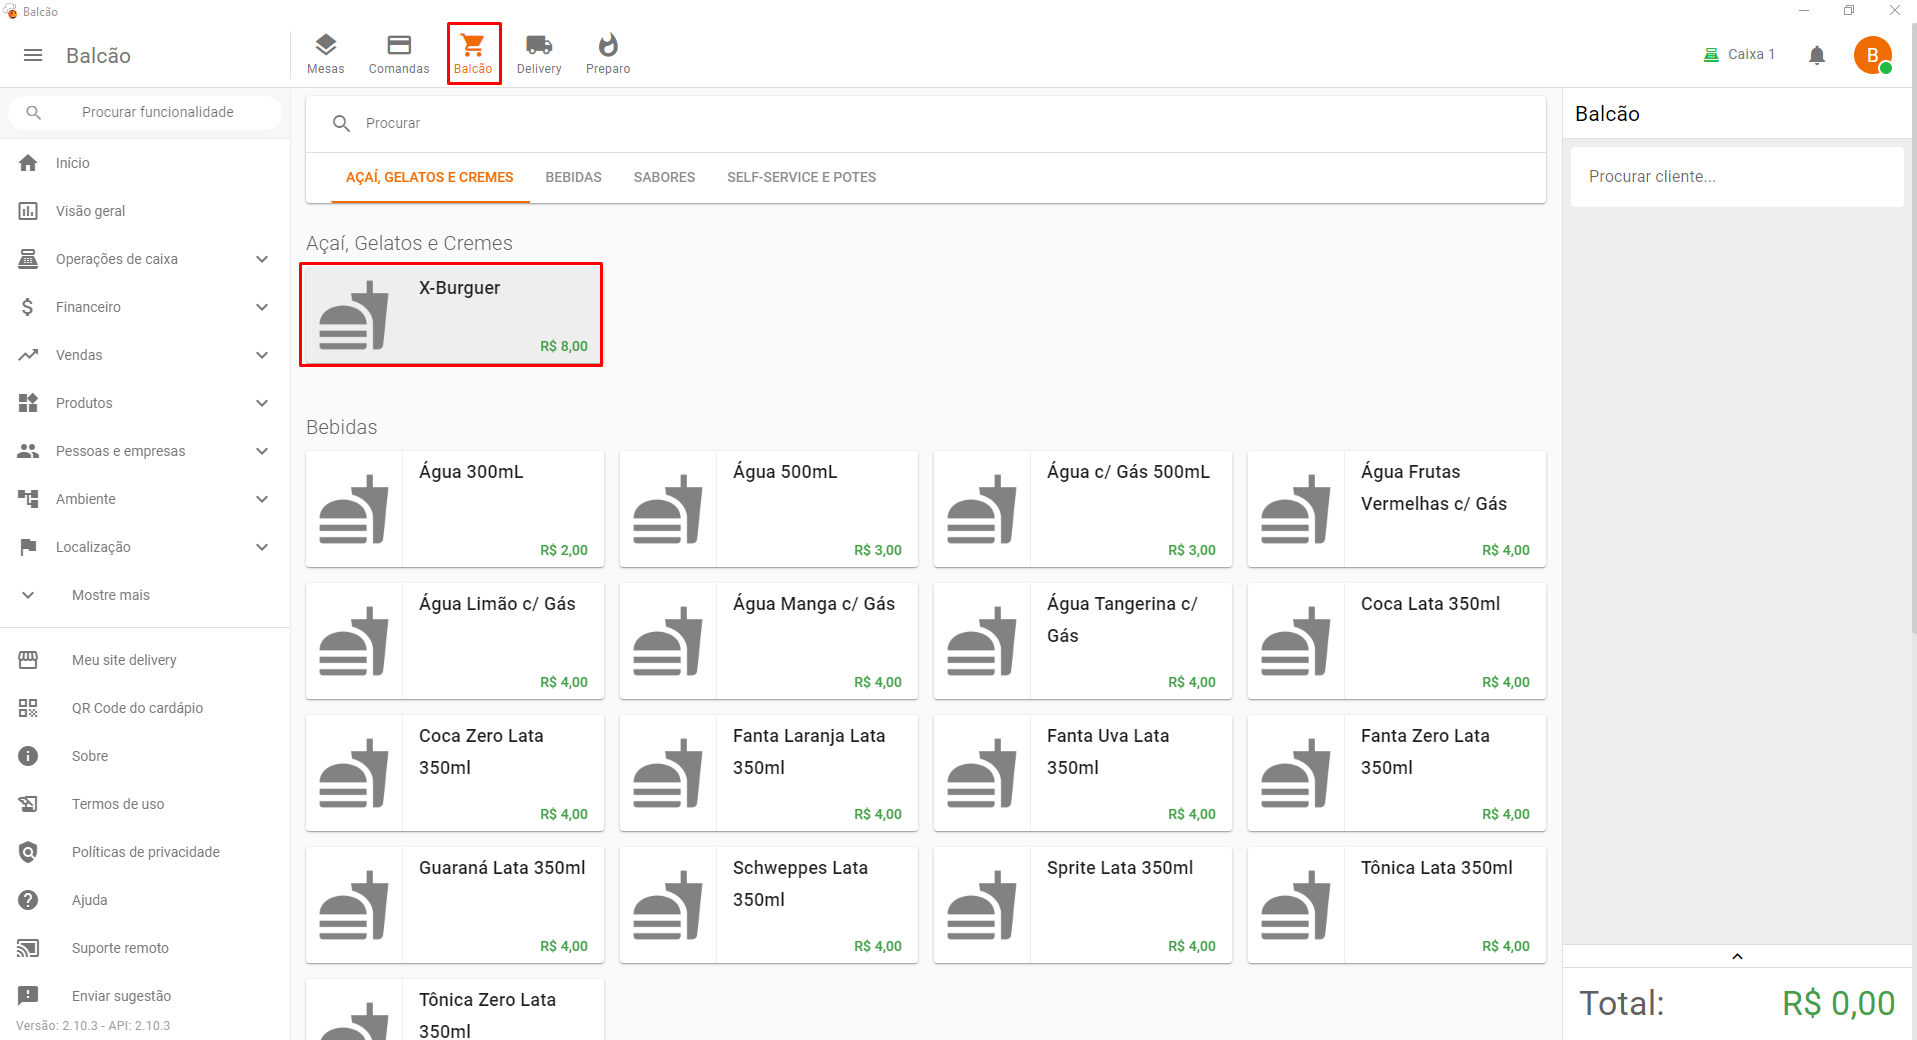Image resolution: width=1917 pixels, height=1040 pixels.
Task: Add Fanta Laranja Lata 350ml card
Action: [768, 773]
